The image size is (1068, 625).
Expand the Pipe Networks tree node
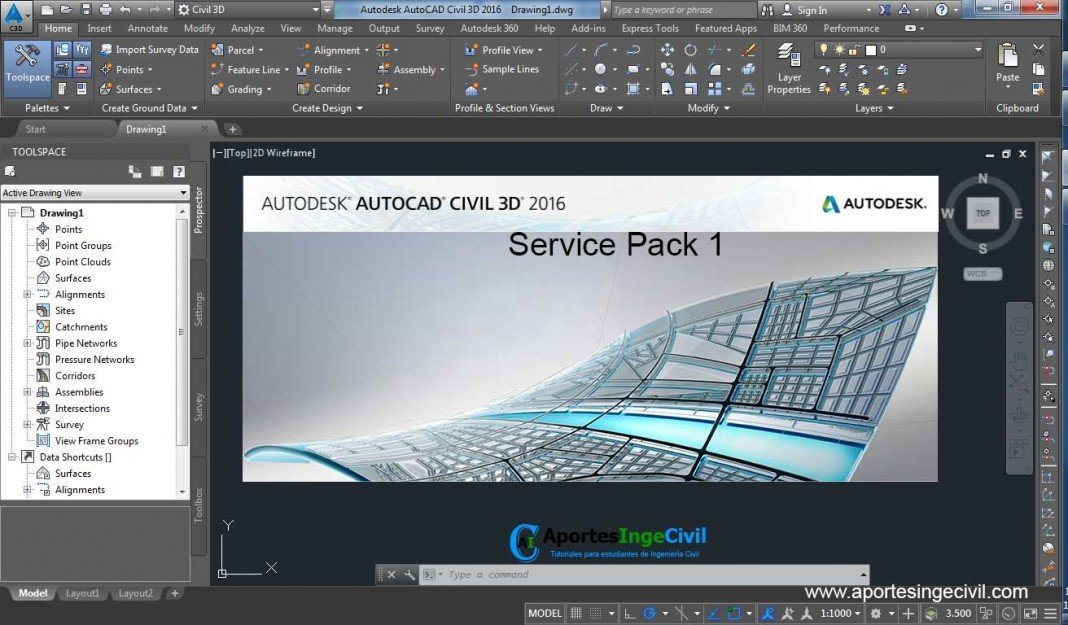point(27,343)
